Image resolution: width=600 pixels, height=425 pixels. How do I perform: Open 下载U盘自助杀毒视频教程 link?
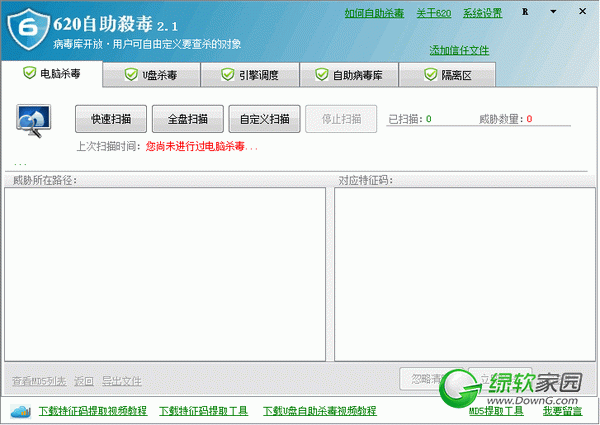(320, 411)
